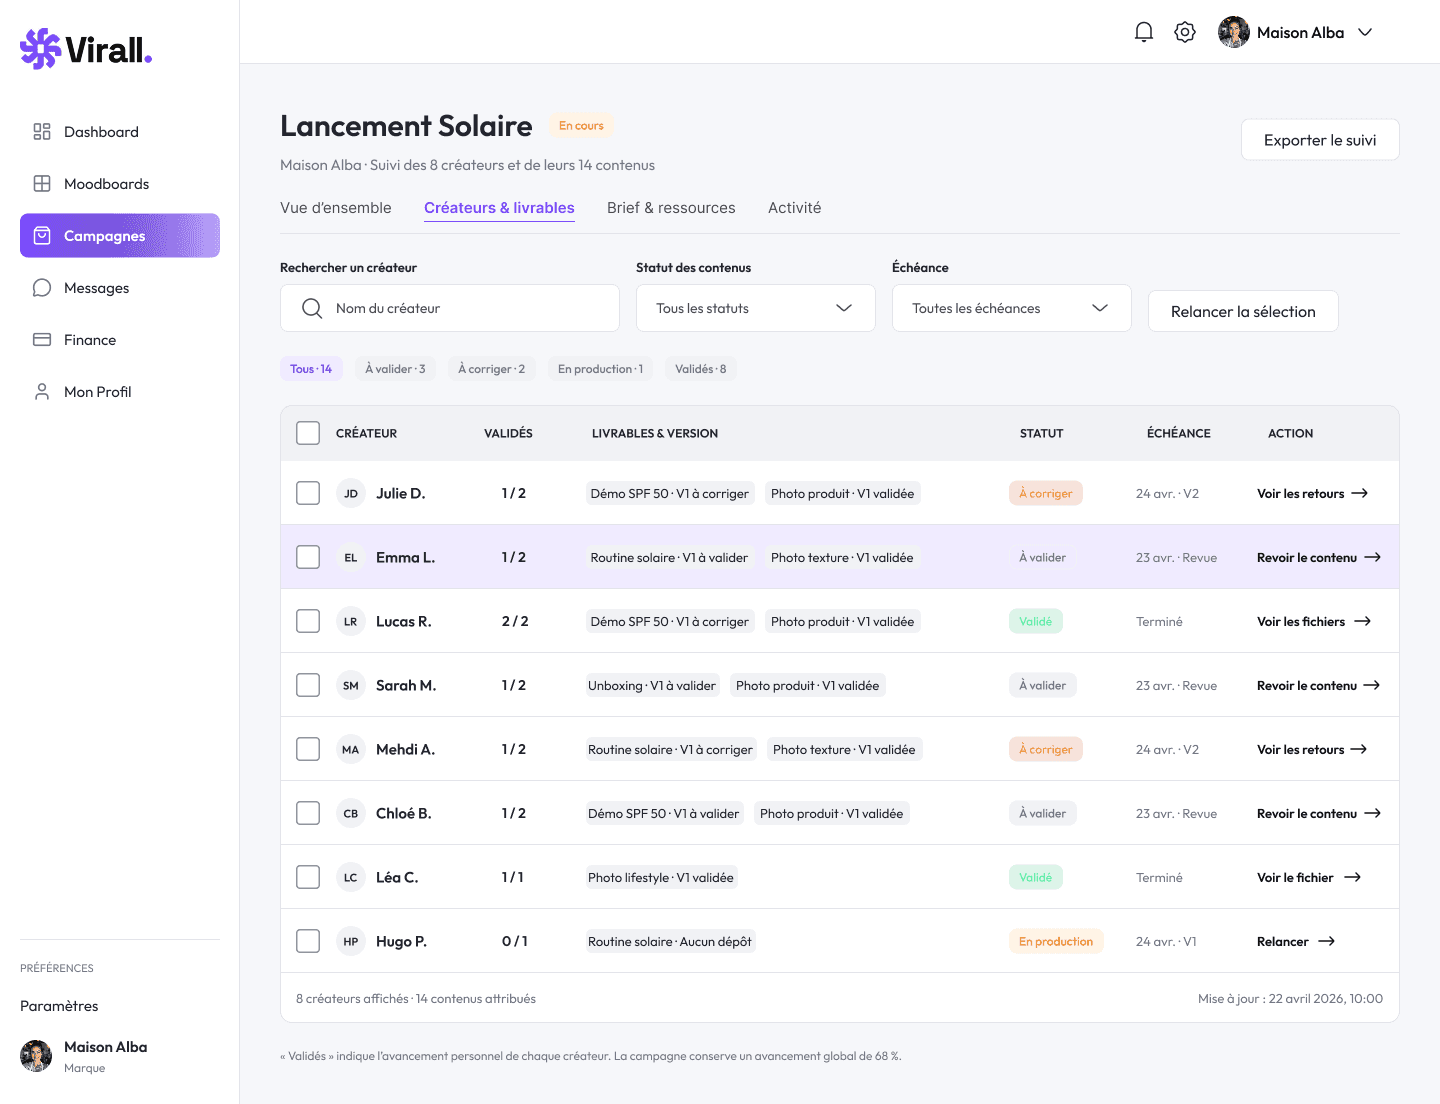Image resolution: width=1440 pixels, height=1104 pixels.
Task: Click Maison Alba avatar in sidebar footer
Action: [x=36, y=1056]
